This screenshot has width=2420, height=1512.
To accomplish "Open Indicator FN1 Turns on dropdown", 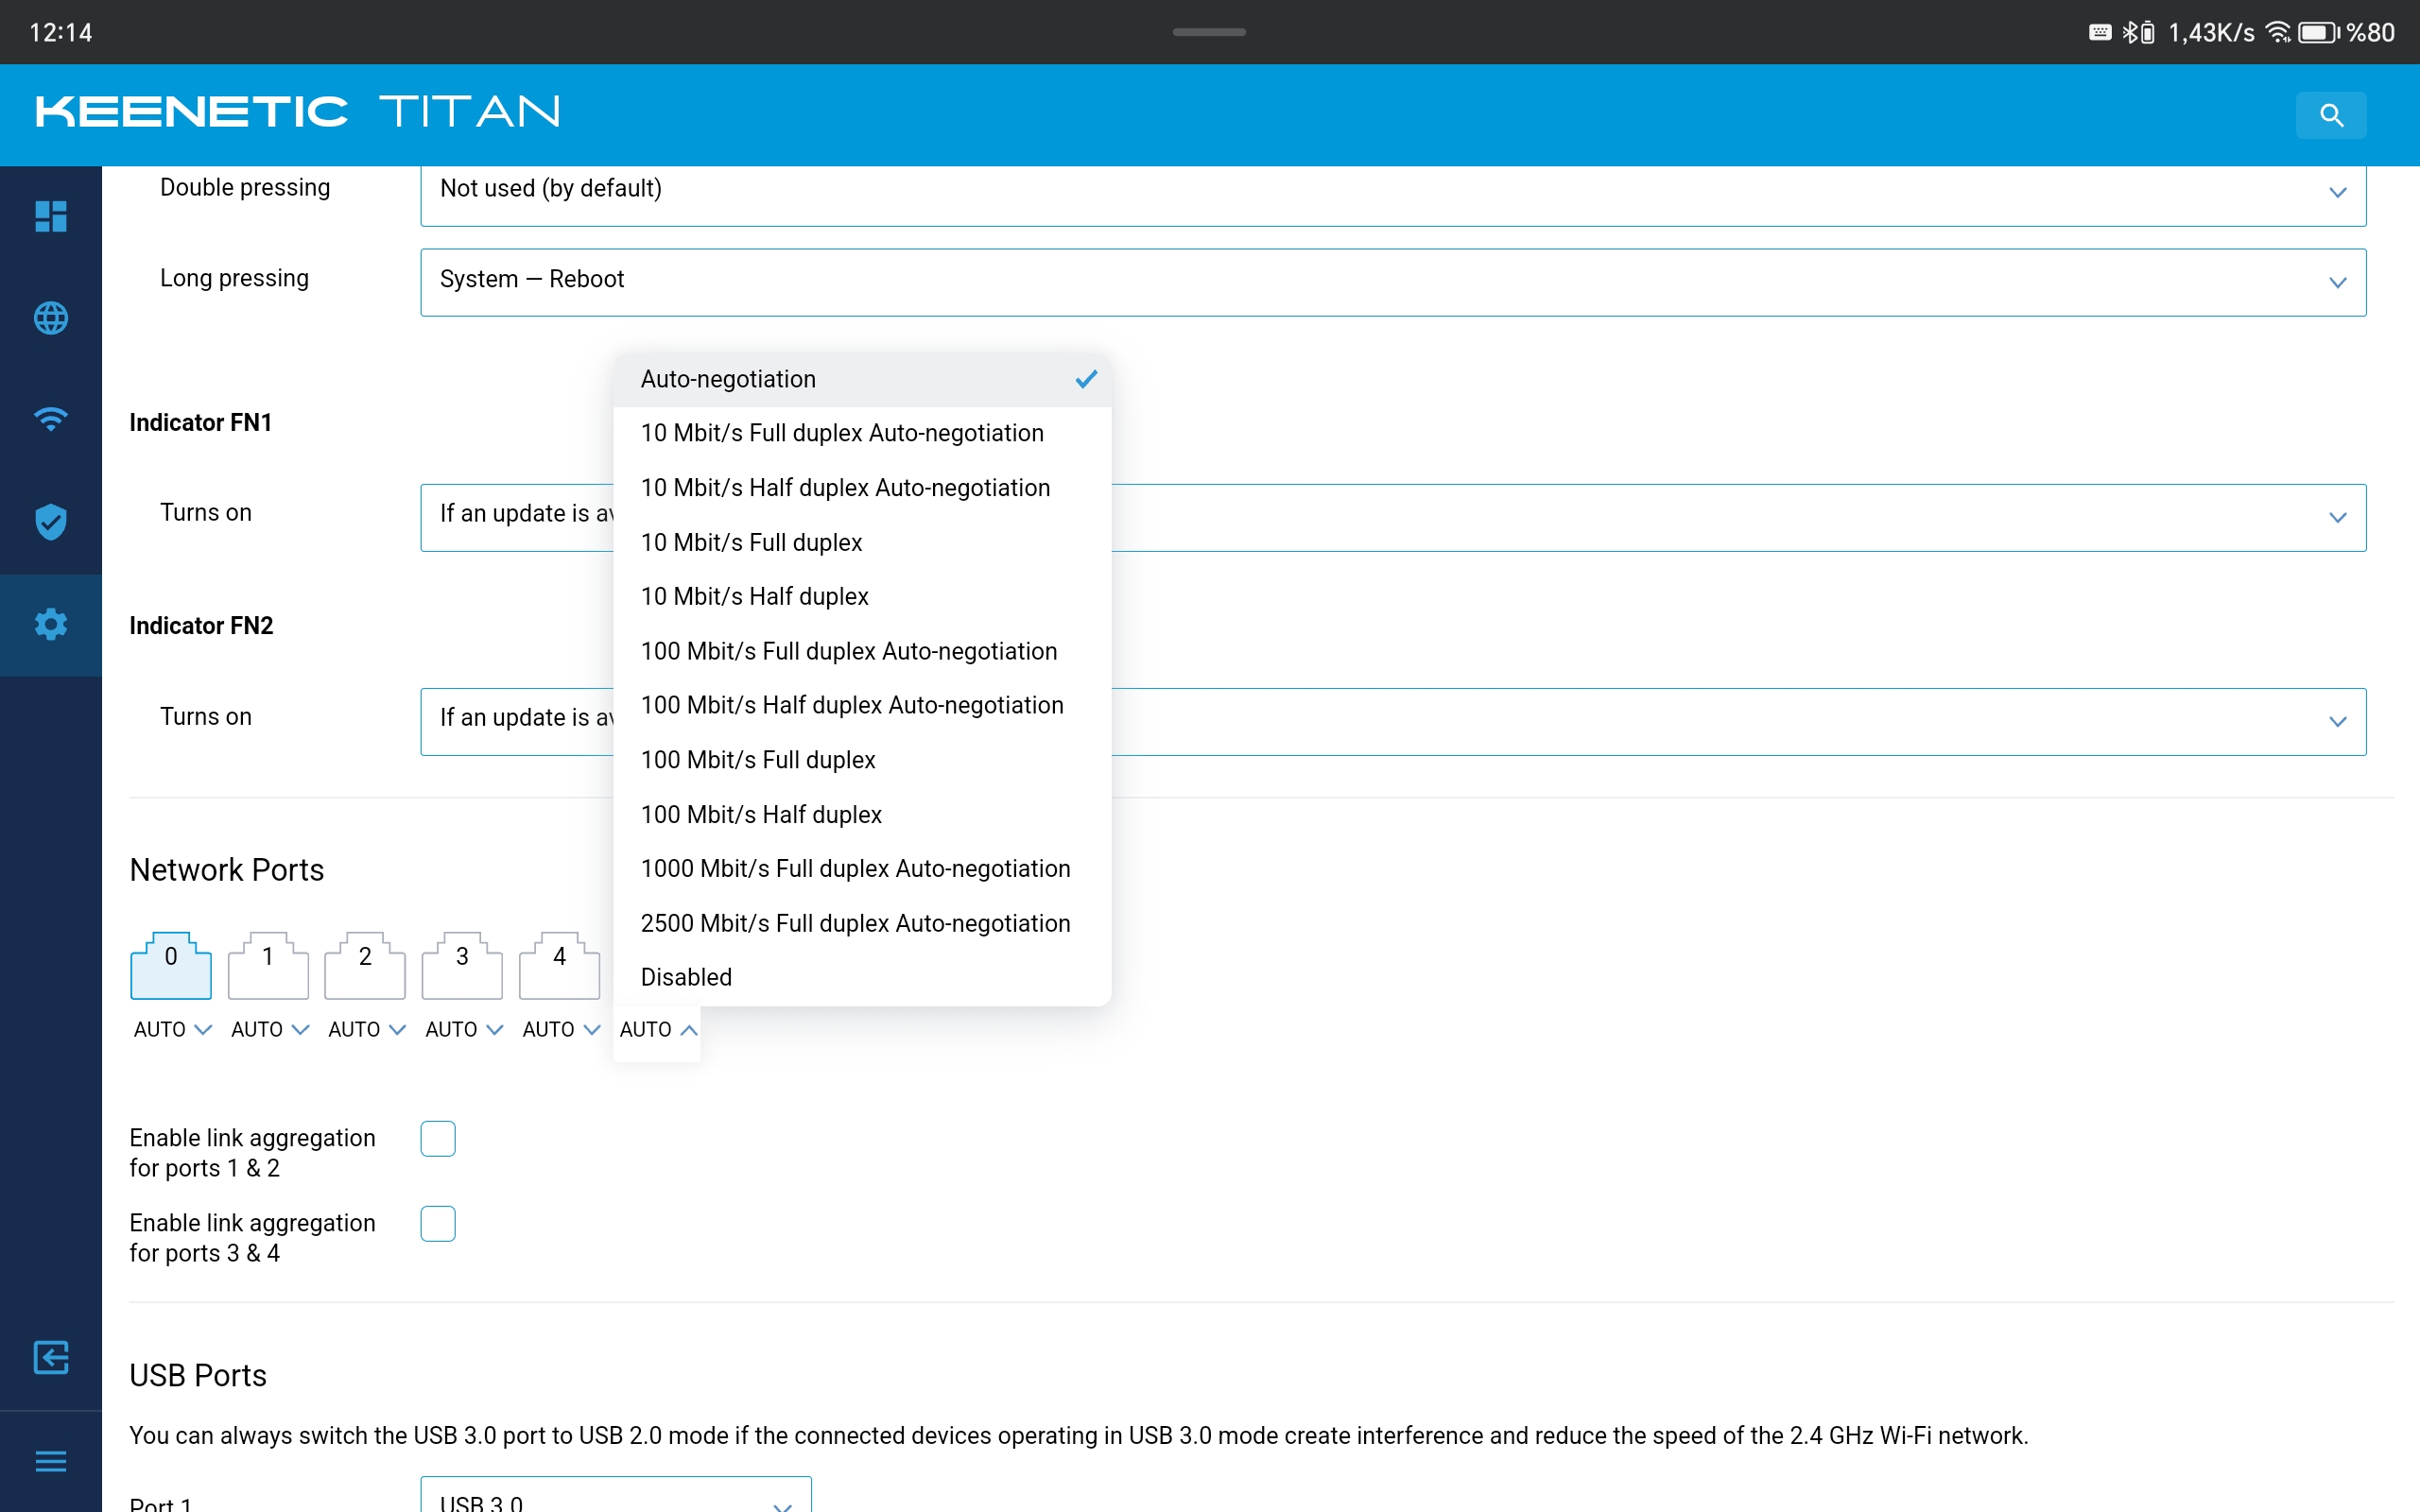I will [1393, 517].
